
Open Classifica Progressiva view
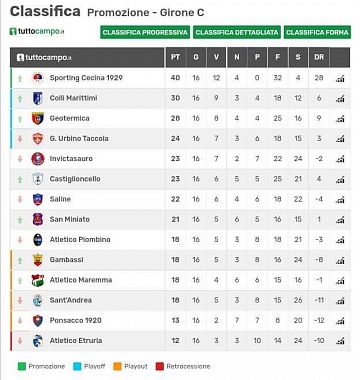[x=145, y=32]
